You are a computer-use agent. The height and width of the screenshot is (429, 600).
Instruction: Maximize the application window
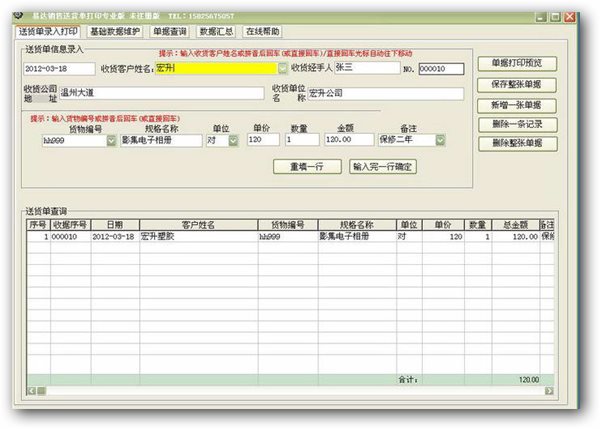coord(556,17)
